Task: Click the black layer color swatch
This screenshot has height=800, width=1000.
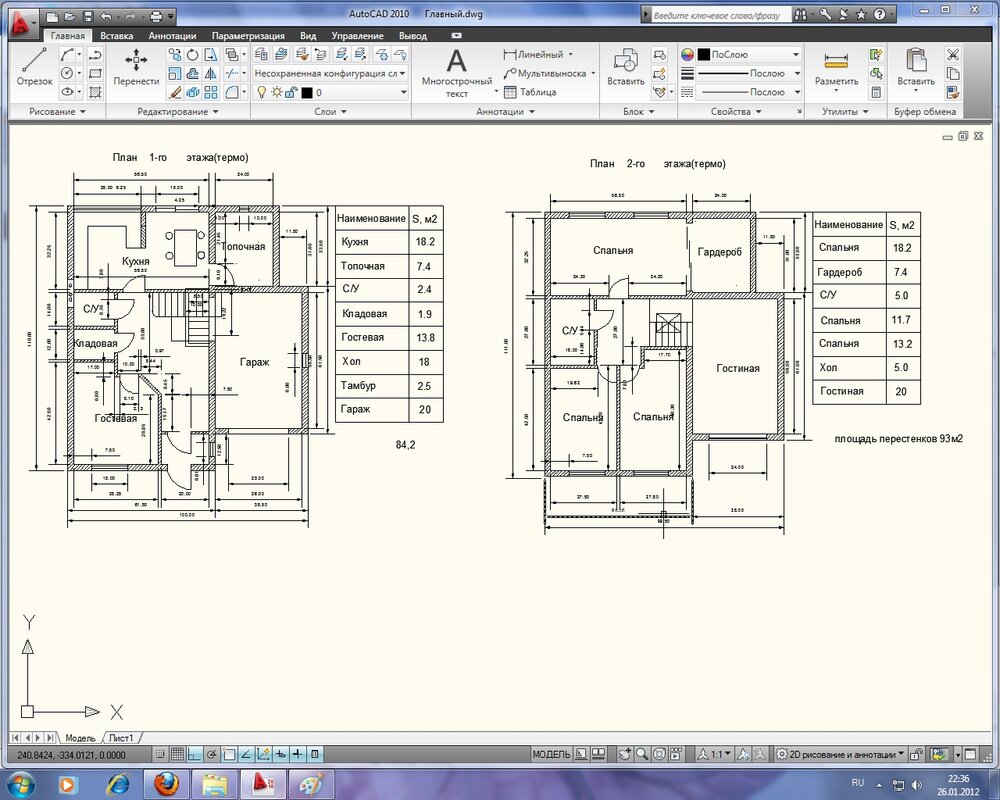Action: pyautogui.click(x=307, y=92)
